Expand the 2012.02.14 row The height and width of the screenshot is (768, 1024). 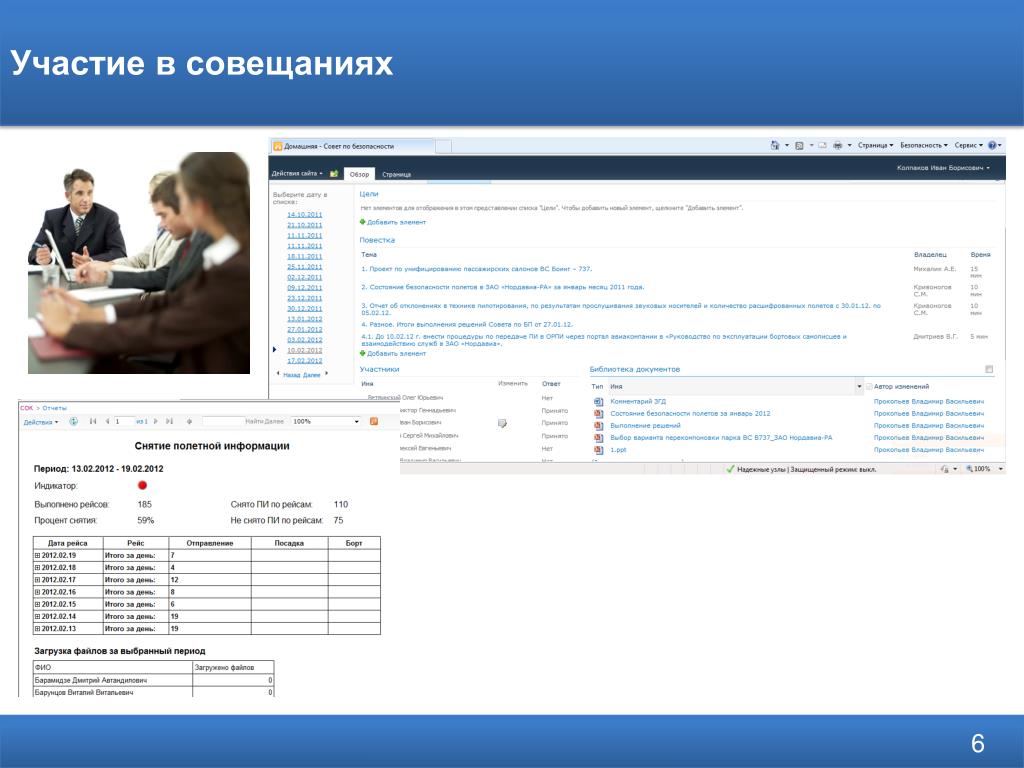point(37,616)
